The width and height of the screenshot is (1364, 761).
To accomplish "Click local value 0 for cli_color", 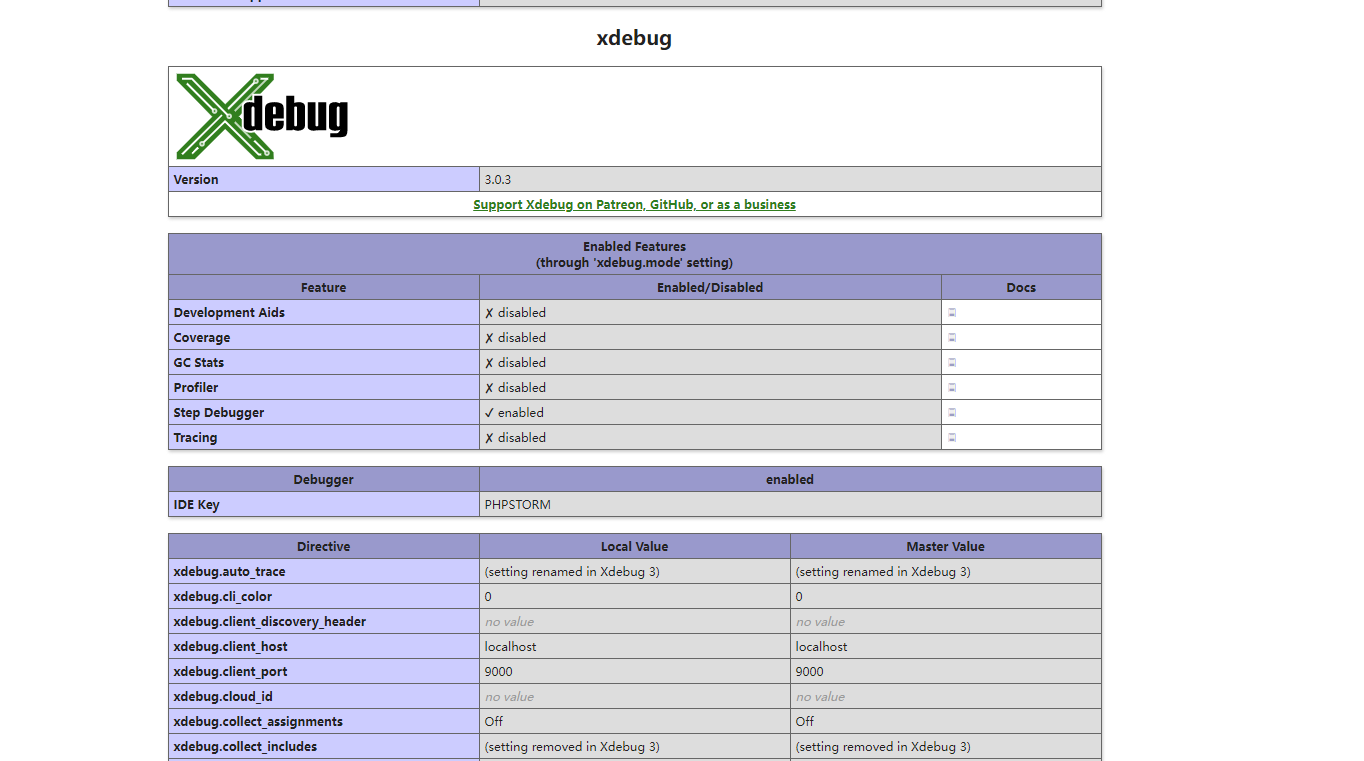I will pos(488,597).
